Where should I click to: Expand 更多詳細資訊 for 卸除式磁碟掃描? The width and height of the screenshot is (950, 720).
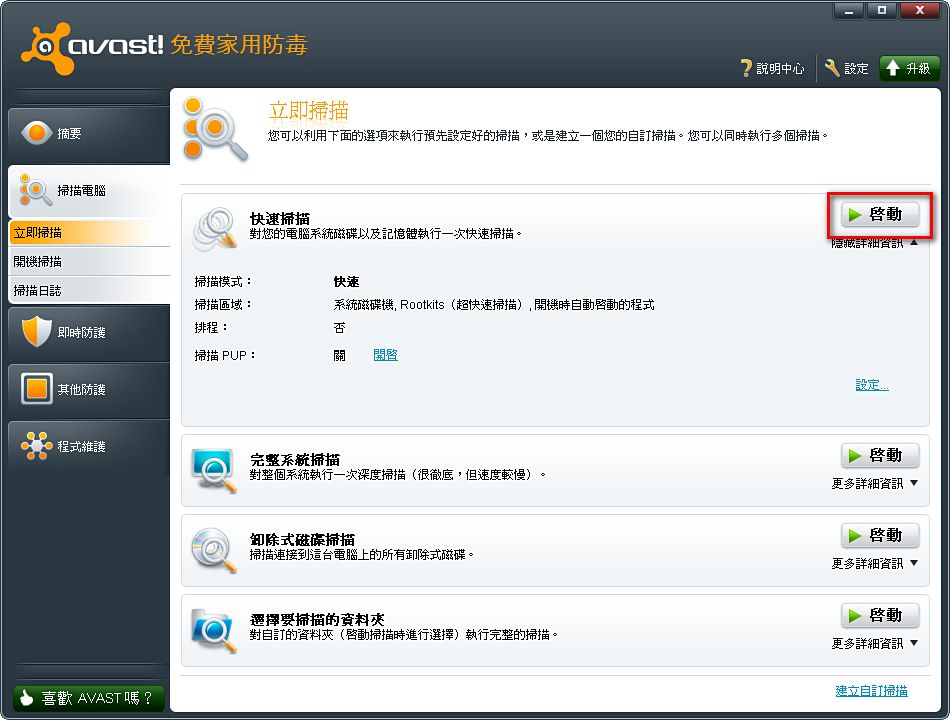[x=874, y=564]
